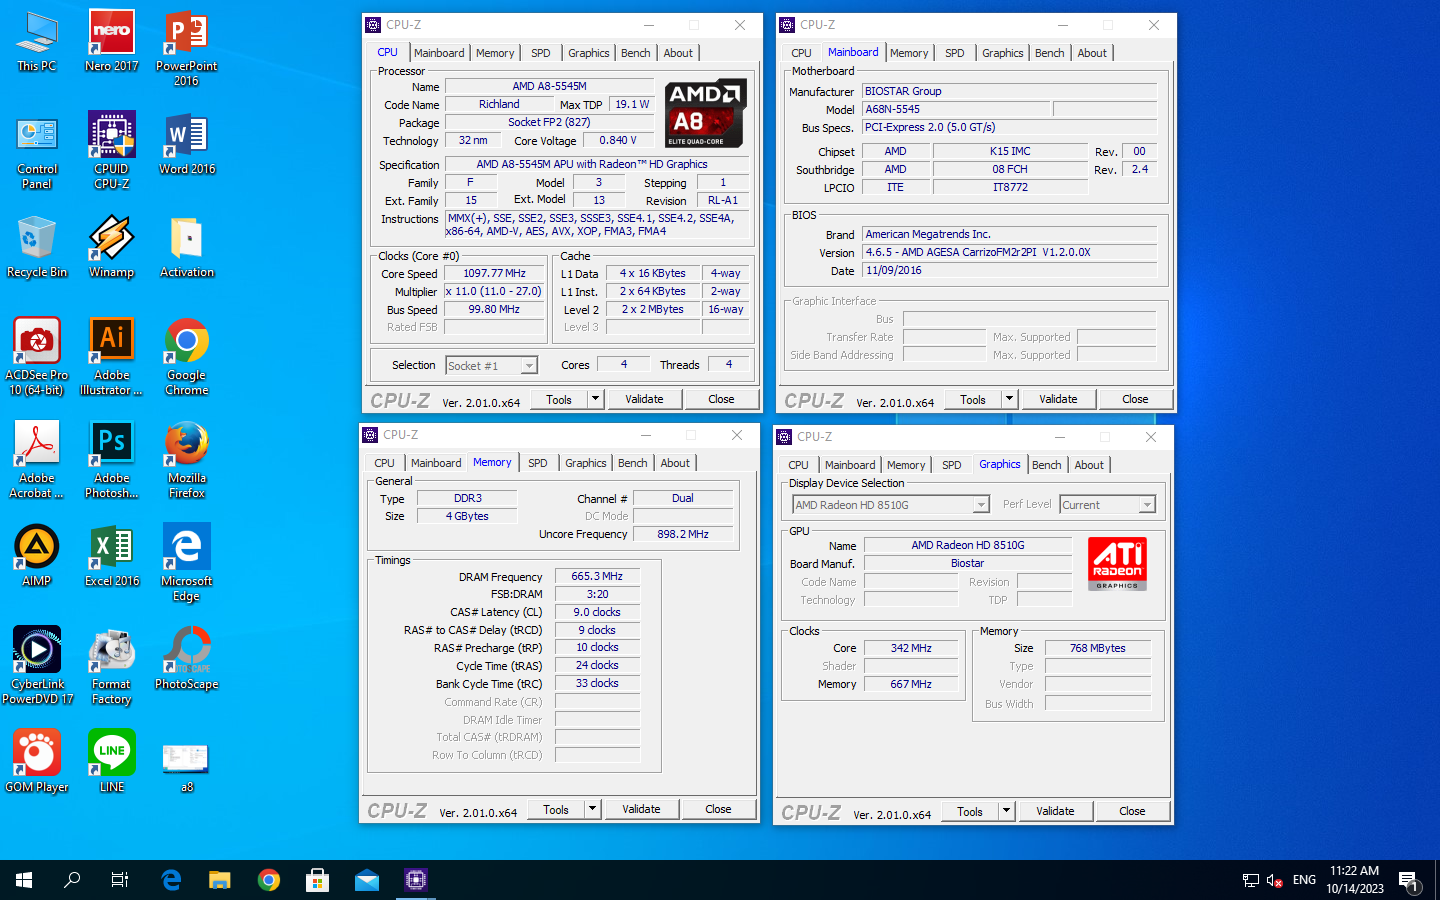The image size is (1440, 900).
Task: Click the 665.3 MHz DRAM Frequency value
Action: pos(597,576)
